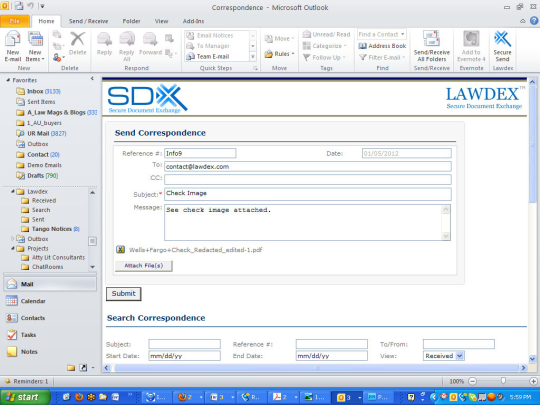
Task: Click the Start Date search field
Action: [x=185, y=356]
